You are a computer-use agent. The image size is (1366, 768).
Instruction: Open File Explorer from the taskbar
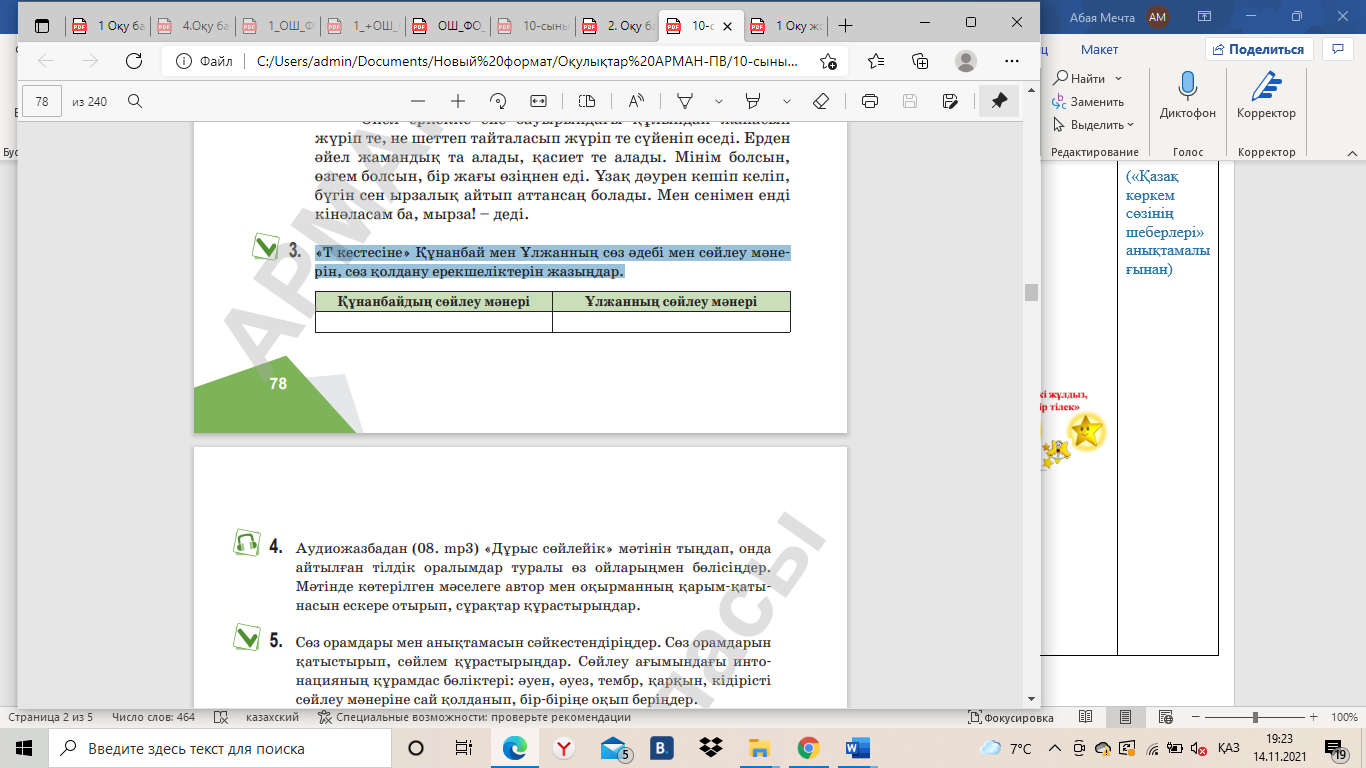(x=760, y=748)
